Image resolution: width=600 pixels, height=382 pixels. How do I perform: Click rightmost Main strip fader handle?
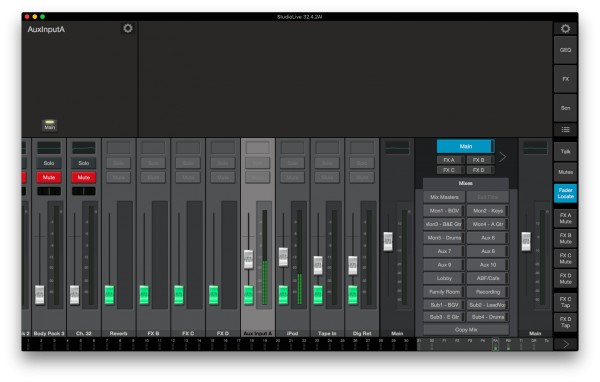pos(526,242)
